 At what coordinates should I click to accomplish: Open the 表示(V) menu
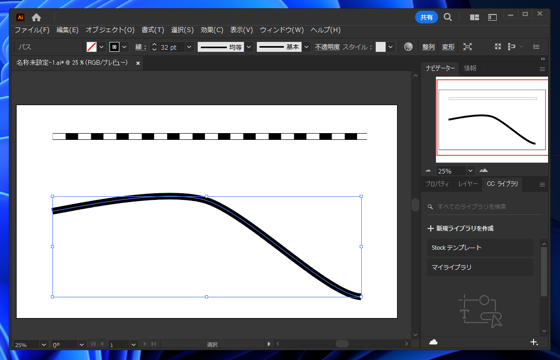(x=241, y=30)
